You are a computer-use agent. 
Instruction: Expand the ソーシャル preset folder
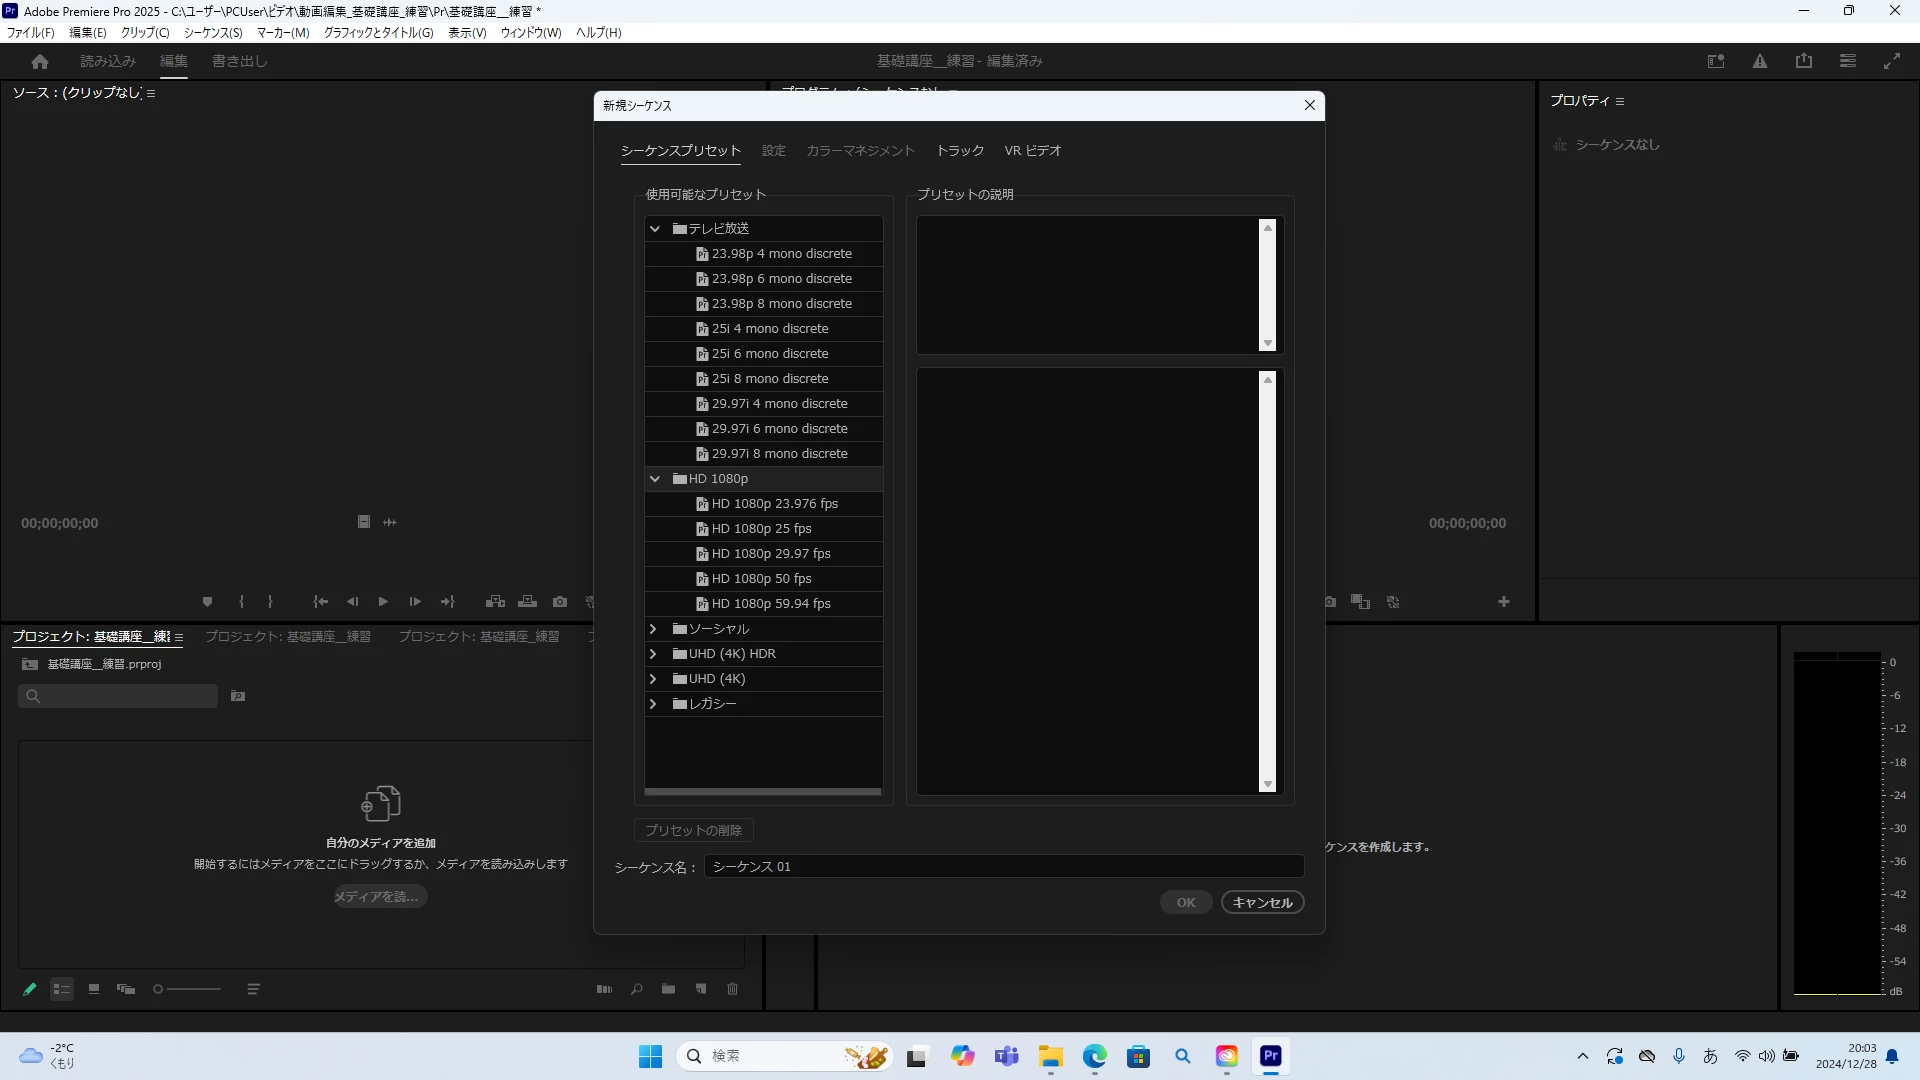[654, 629]
